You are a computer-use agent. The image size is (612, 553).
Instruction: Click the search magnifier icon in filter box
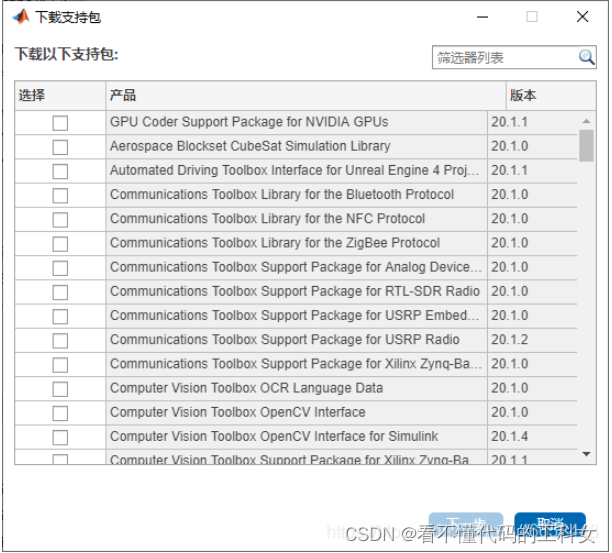pyautogui.click(x=587, y=57)
